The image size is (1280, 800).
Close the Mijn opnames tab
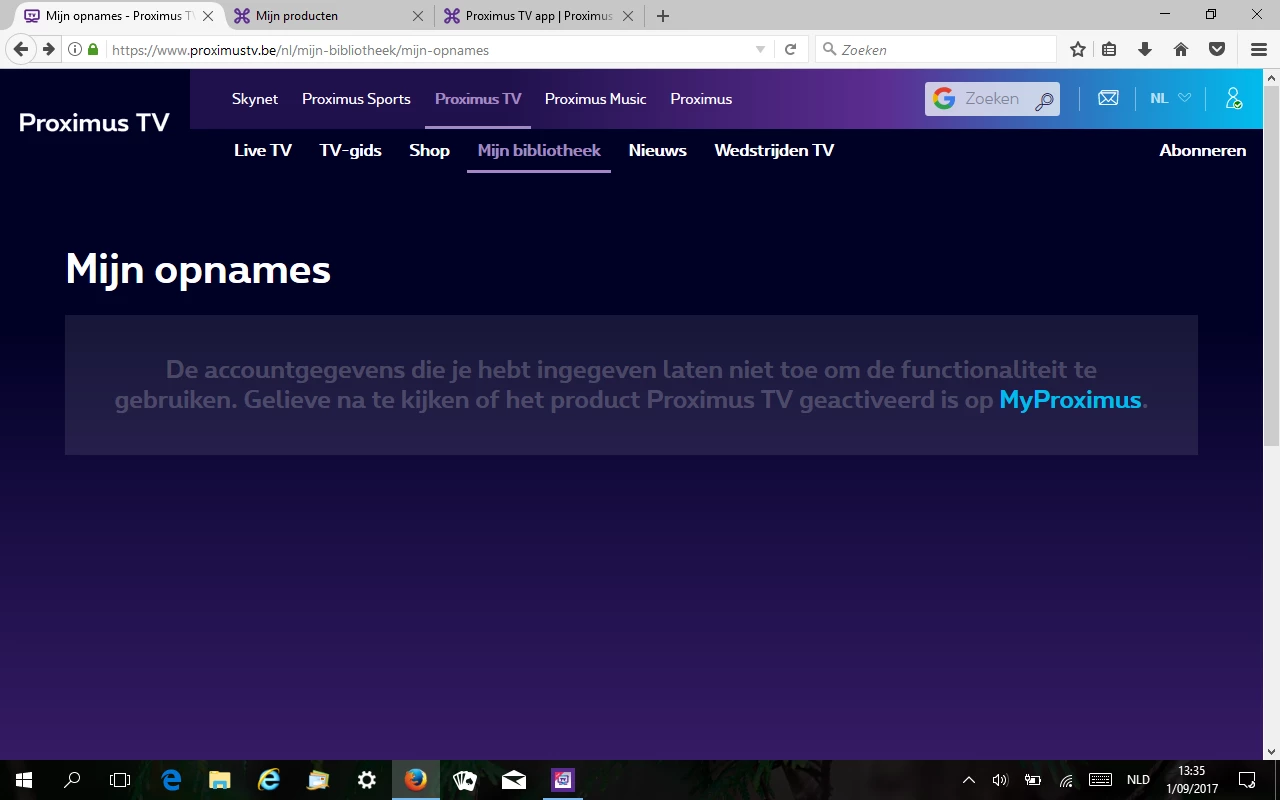(x=208, y=16)
